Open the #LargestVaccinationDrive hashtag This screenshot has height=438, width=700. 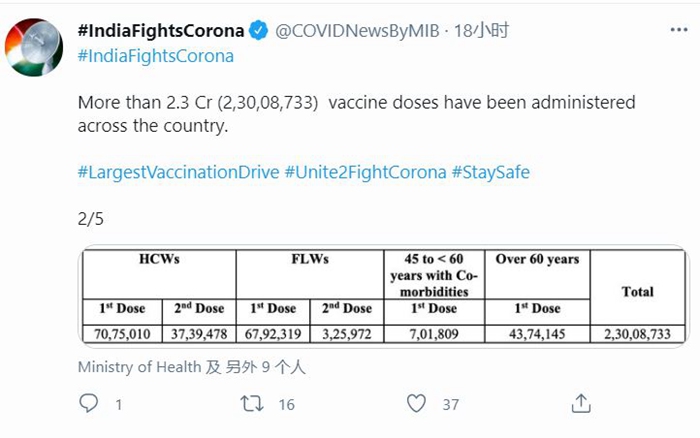coord(178,172)
